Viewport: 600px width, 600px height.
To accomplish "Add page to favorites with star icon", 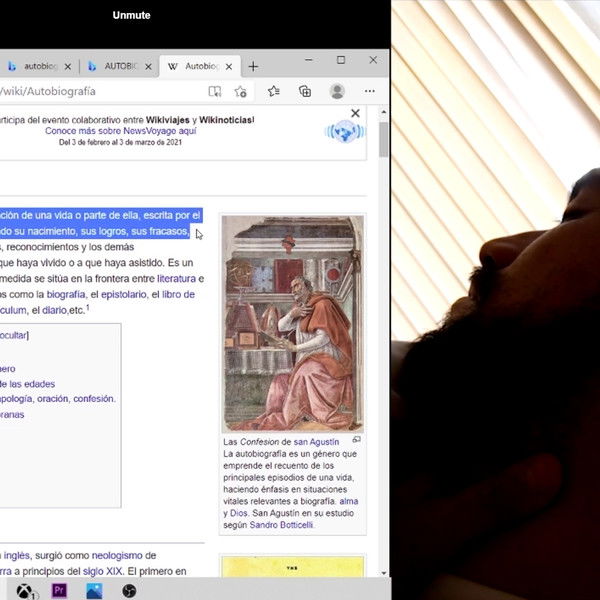I will tap(241, 91).
